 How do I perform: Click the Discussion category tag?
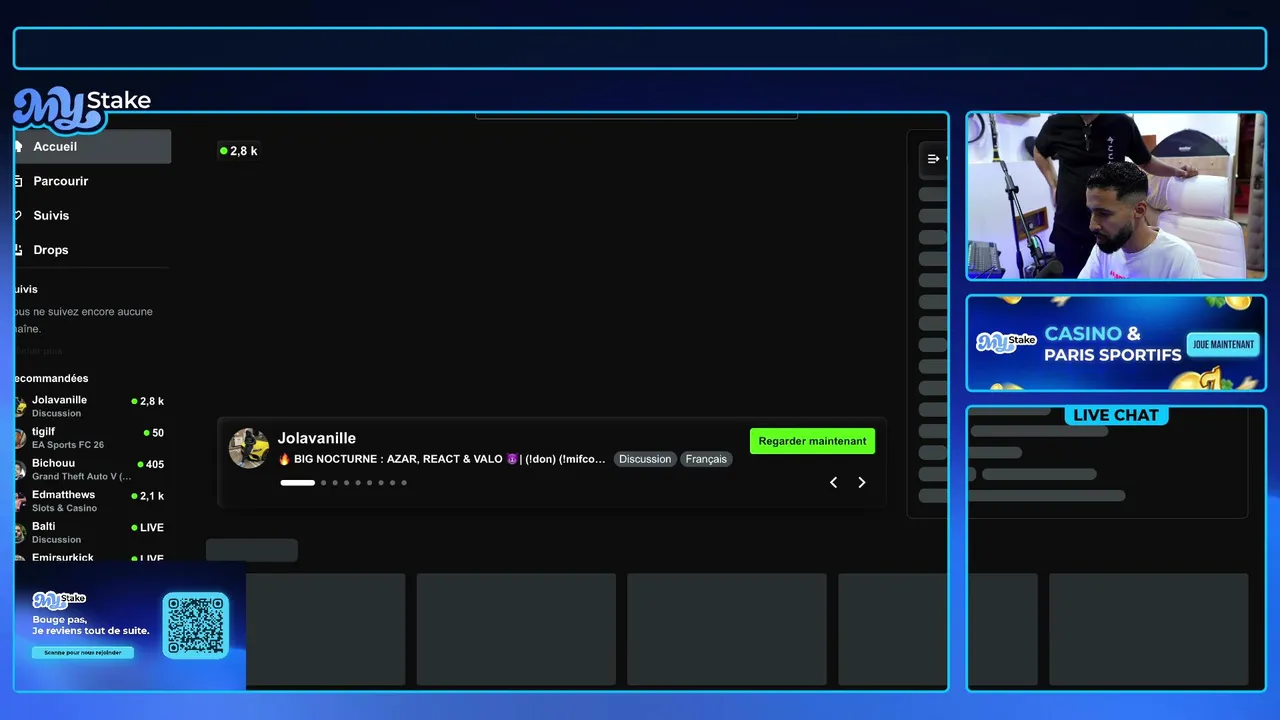pos(645,459)
